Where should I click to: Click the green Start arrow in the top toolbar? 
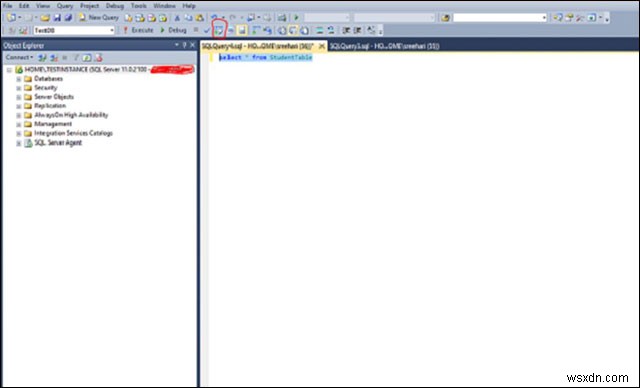click(296, 18)
